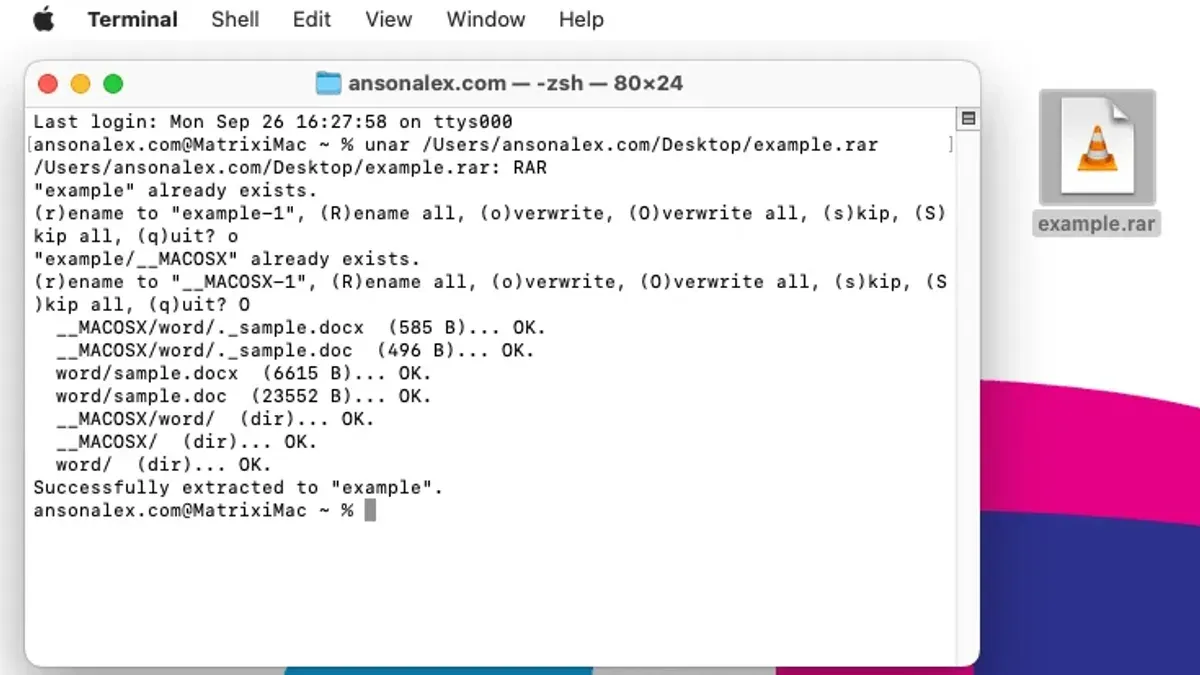Click the terminal cursor at the final prompt
Screen dimensions: 1200x675
point(370,511)
